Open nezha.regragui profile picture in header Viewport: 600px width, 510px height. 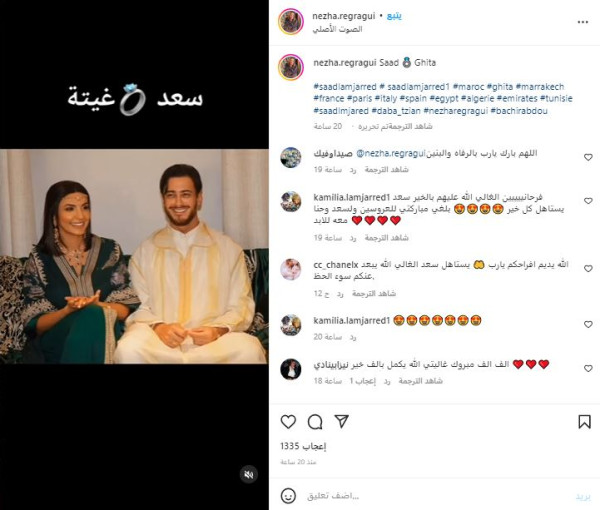tap(291, 22)
